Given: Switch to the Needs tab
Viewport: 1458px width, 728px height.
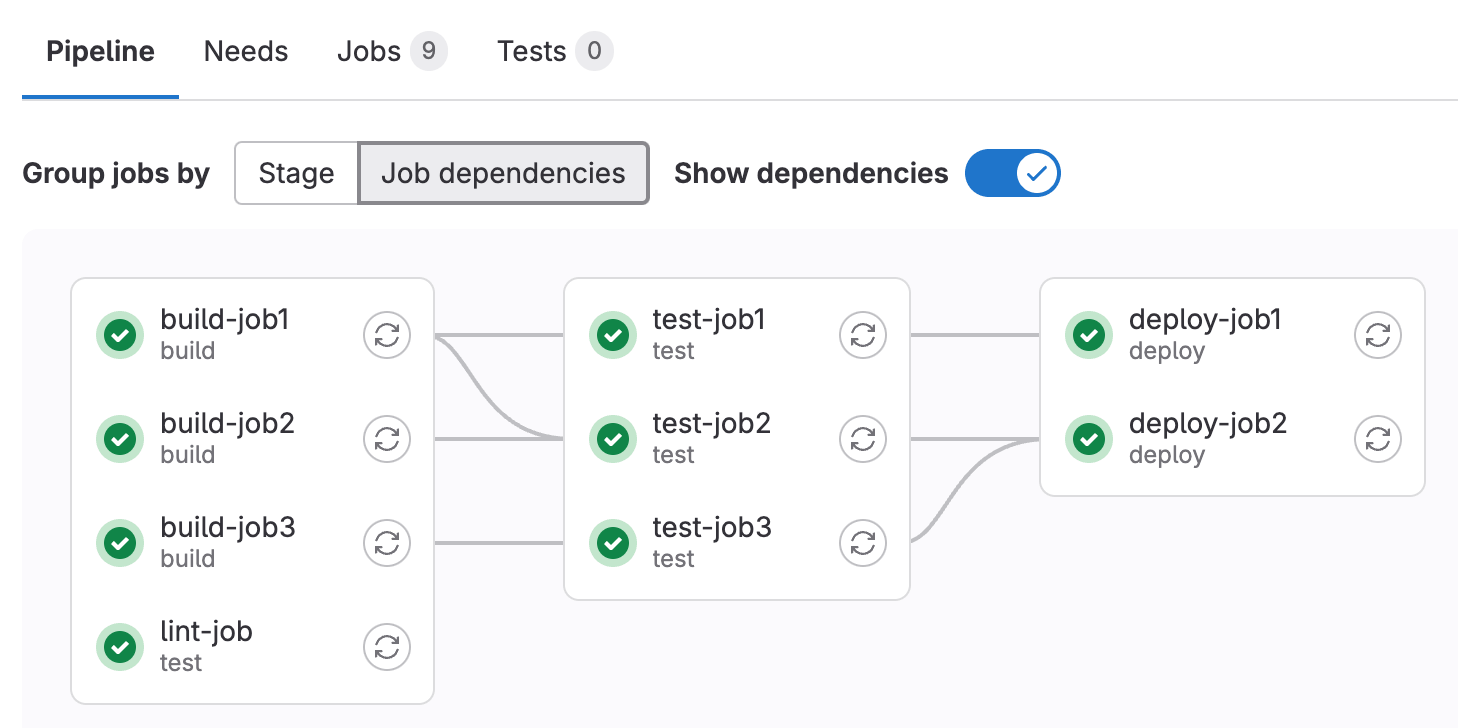Looking at the screenshot, I should tap(245, 51).
